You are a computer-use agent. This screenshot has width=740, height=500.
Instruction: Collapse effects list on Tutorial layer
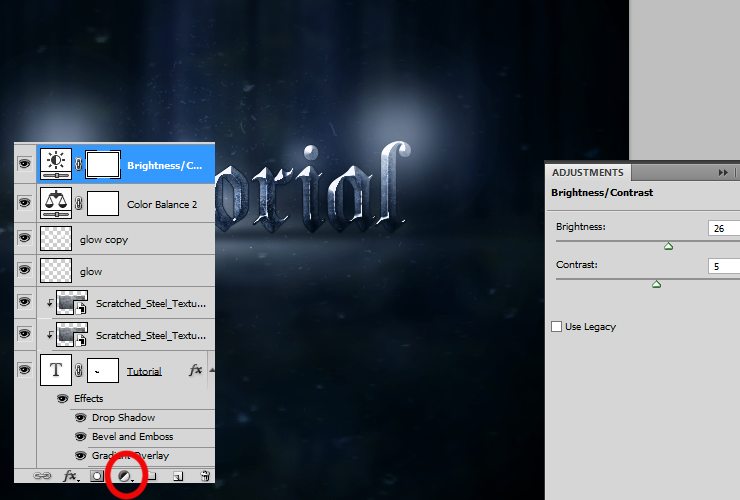point(211,370)
